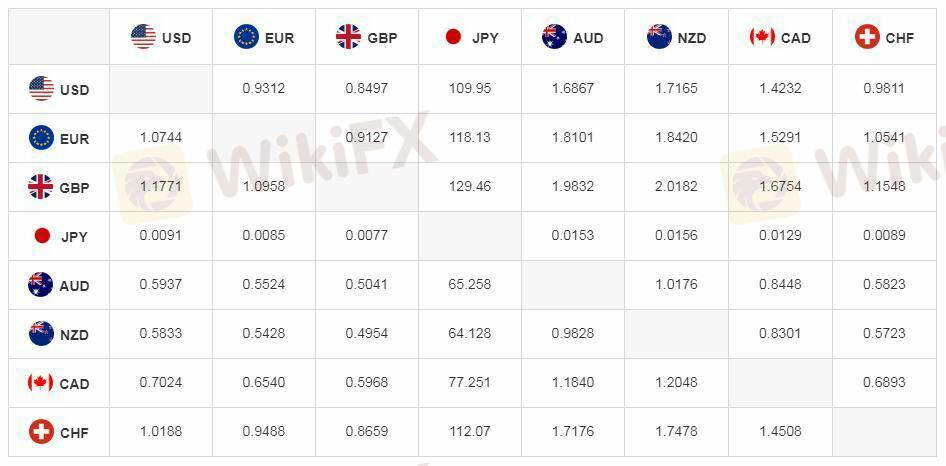Select the EUR to USD rate 1.0744
Screen dimensions: 946x466
tap(161, 137)
